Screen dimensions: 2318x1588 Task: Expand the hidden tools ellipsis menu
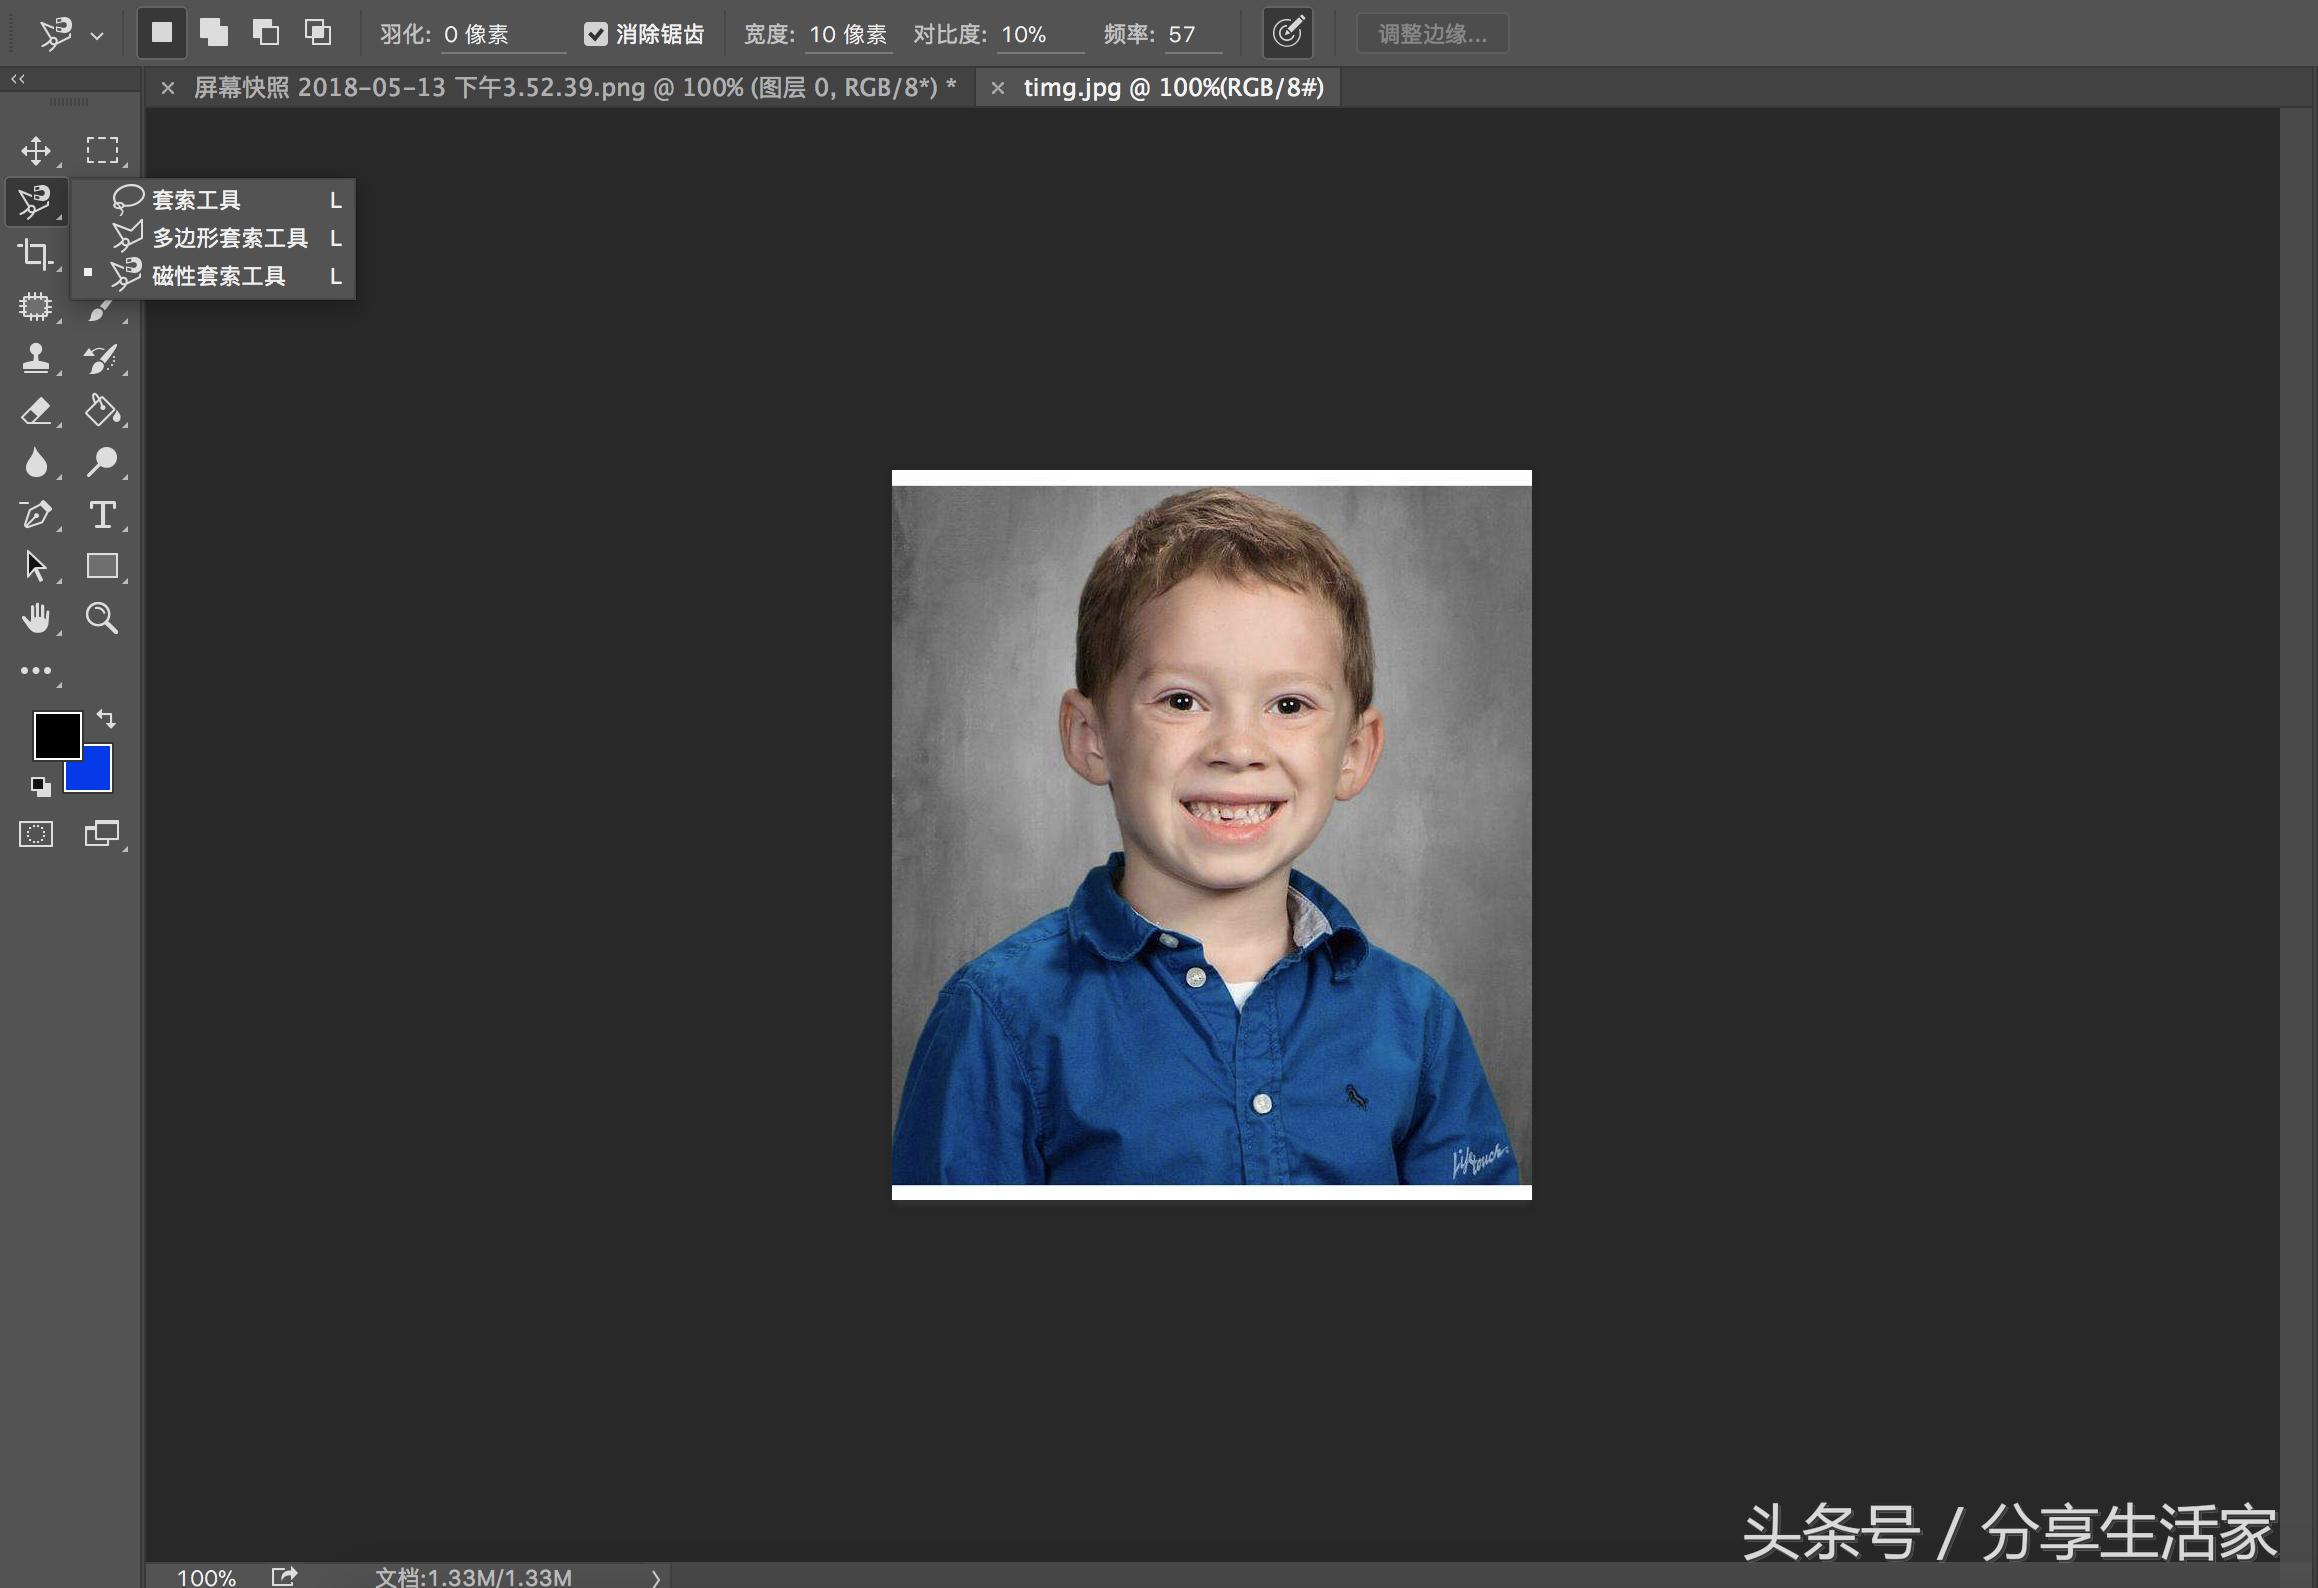click(x=37, y=670)
